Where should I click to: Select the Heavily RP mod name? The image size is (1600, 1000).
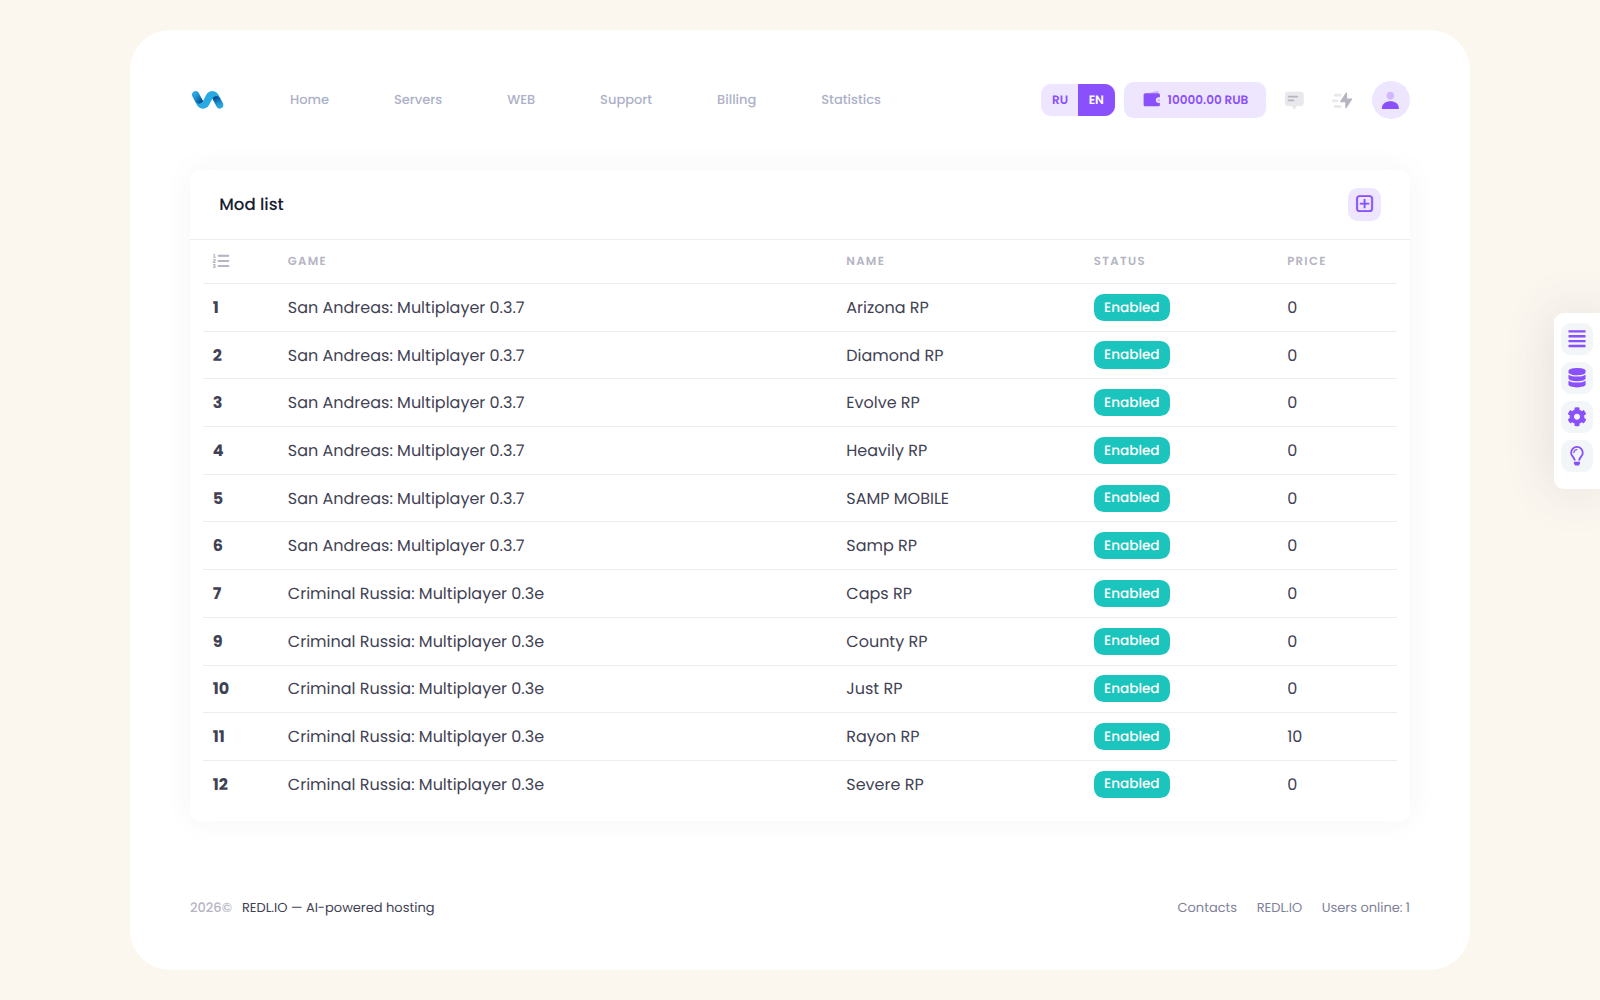point(887,451)
